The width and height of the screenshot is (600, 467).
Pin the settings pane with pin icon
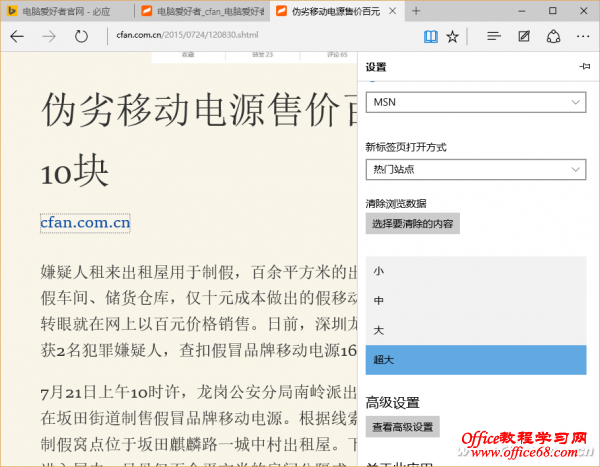tap(585, 67)
